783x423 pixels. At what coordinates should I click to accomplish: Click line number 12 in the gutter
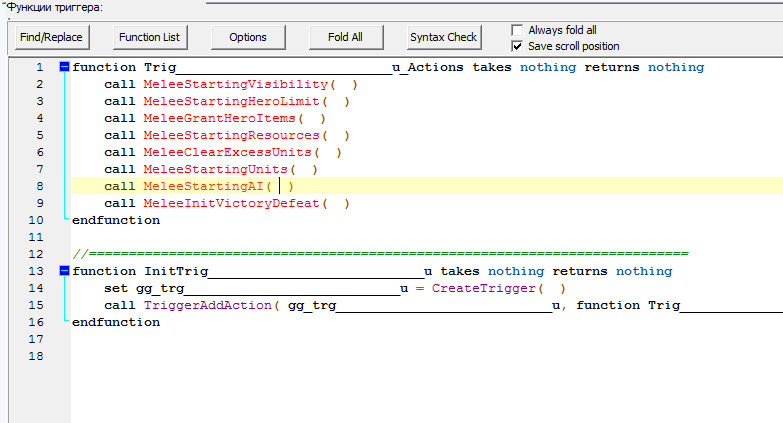point(36,254)
